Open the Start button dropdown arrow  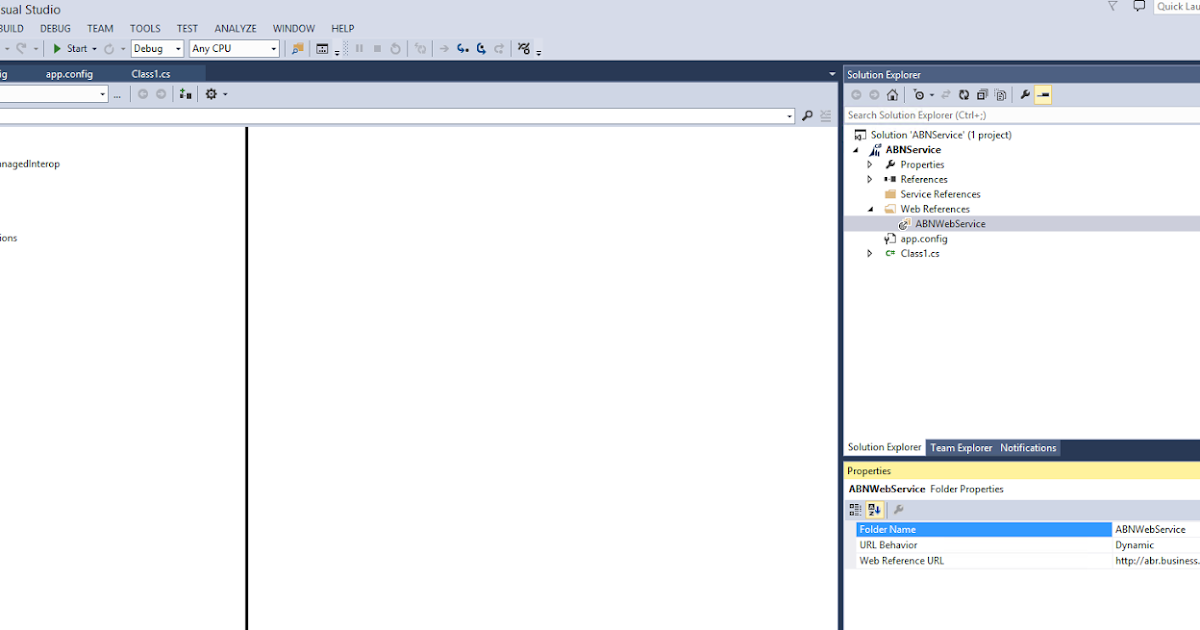tap(94, 48)
